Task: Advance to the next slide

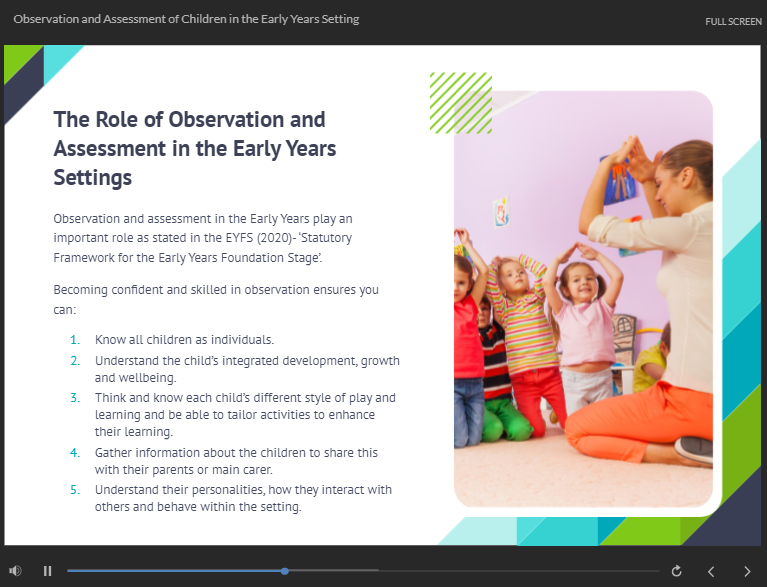Action: click(x=747, y=571)
